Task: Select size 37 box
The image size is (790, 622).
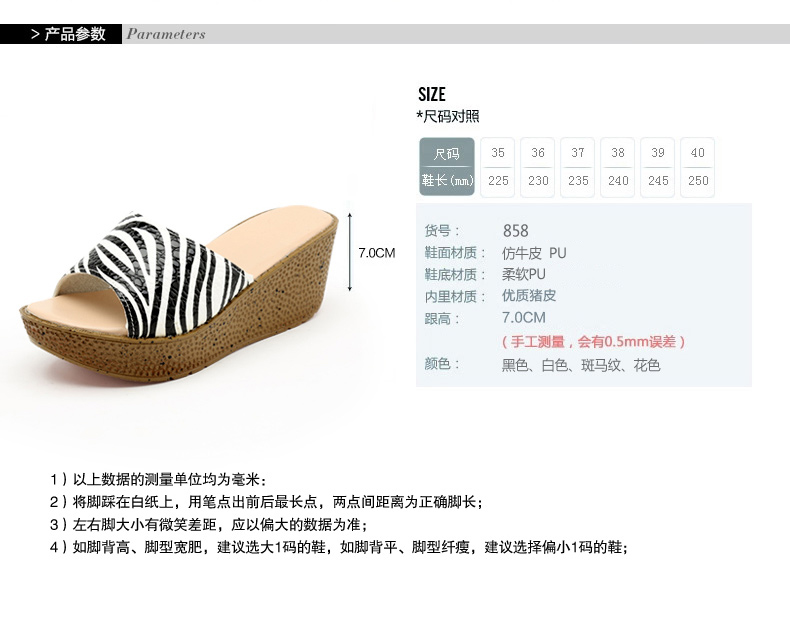Action: tap(578, 167)
